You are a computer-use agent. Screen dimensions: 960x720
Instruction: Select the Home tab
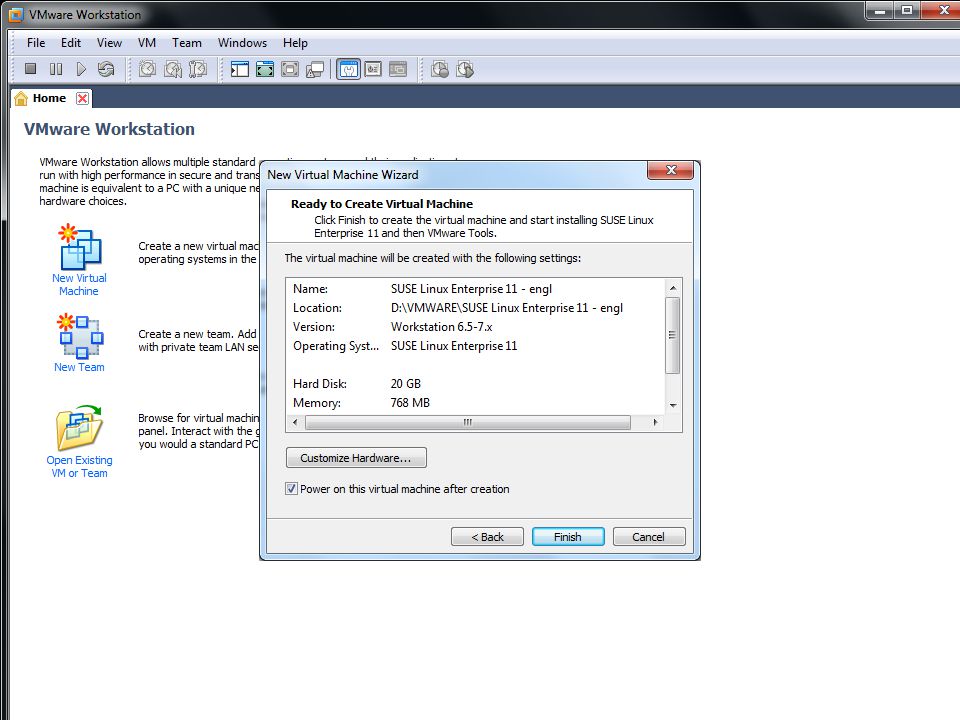(50, 98)
